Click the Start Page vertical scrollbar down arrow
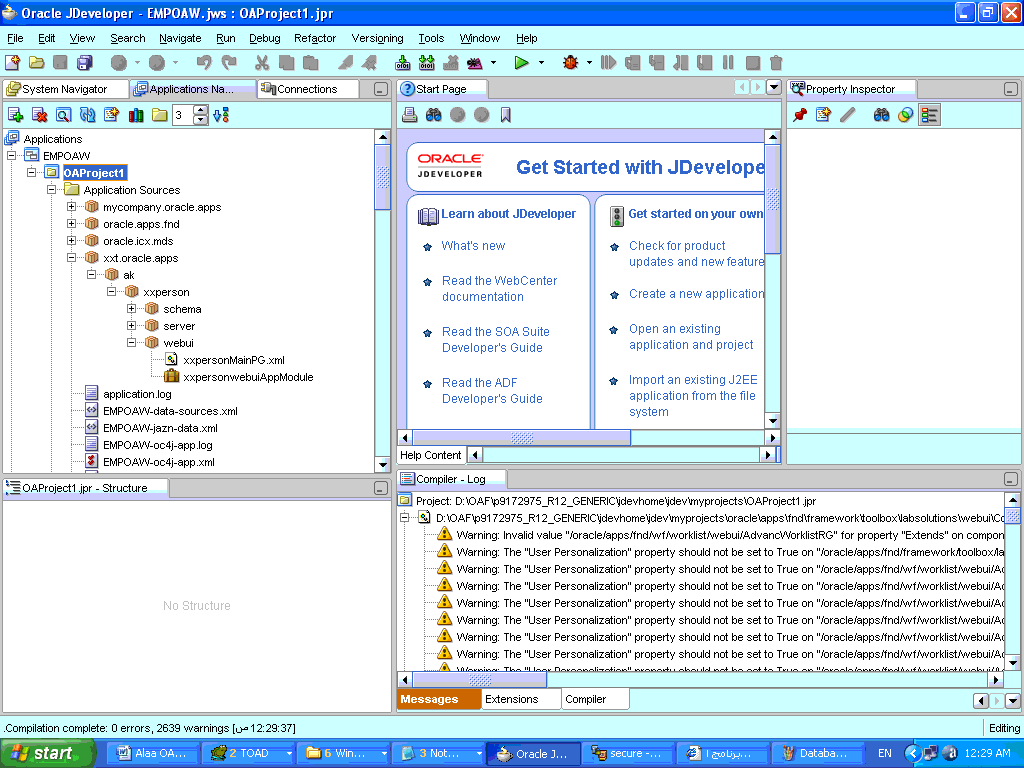This screenshot has width=1024, height=768. coord(773,421)
